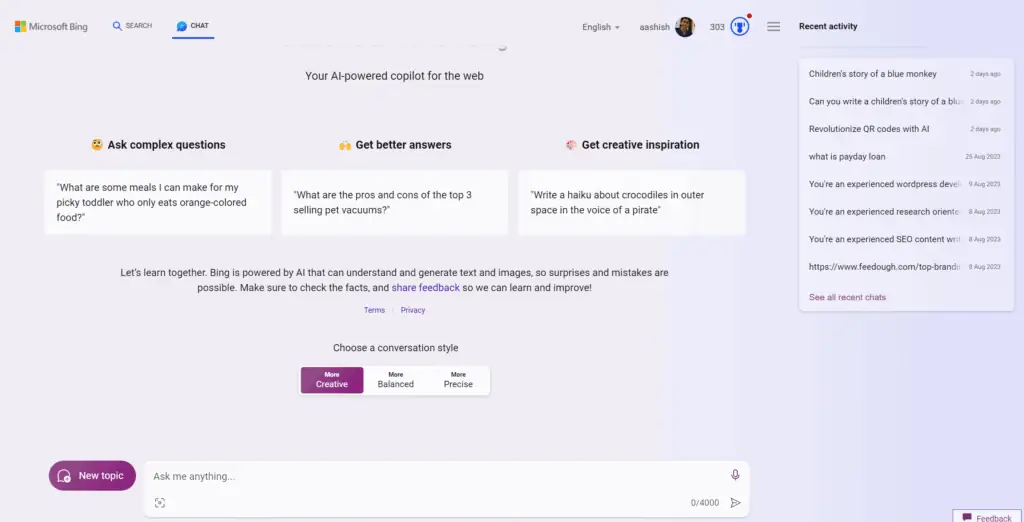Switch to the Chat tab
Screen dimensions: 1024x522
point(192,26)
